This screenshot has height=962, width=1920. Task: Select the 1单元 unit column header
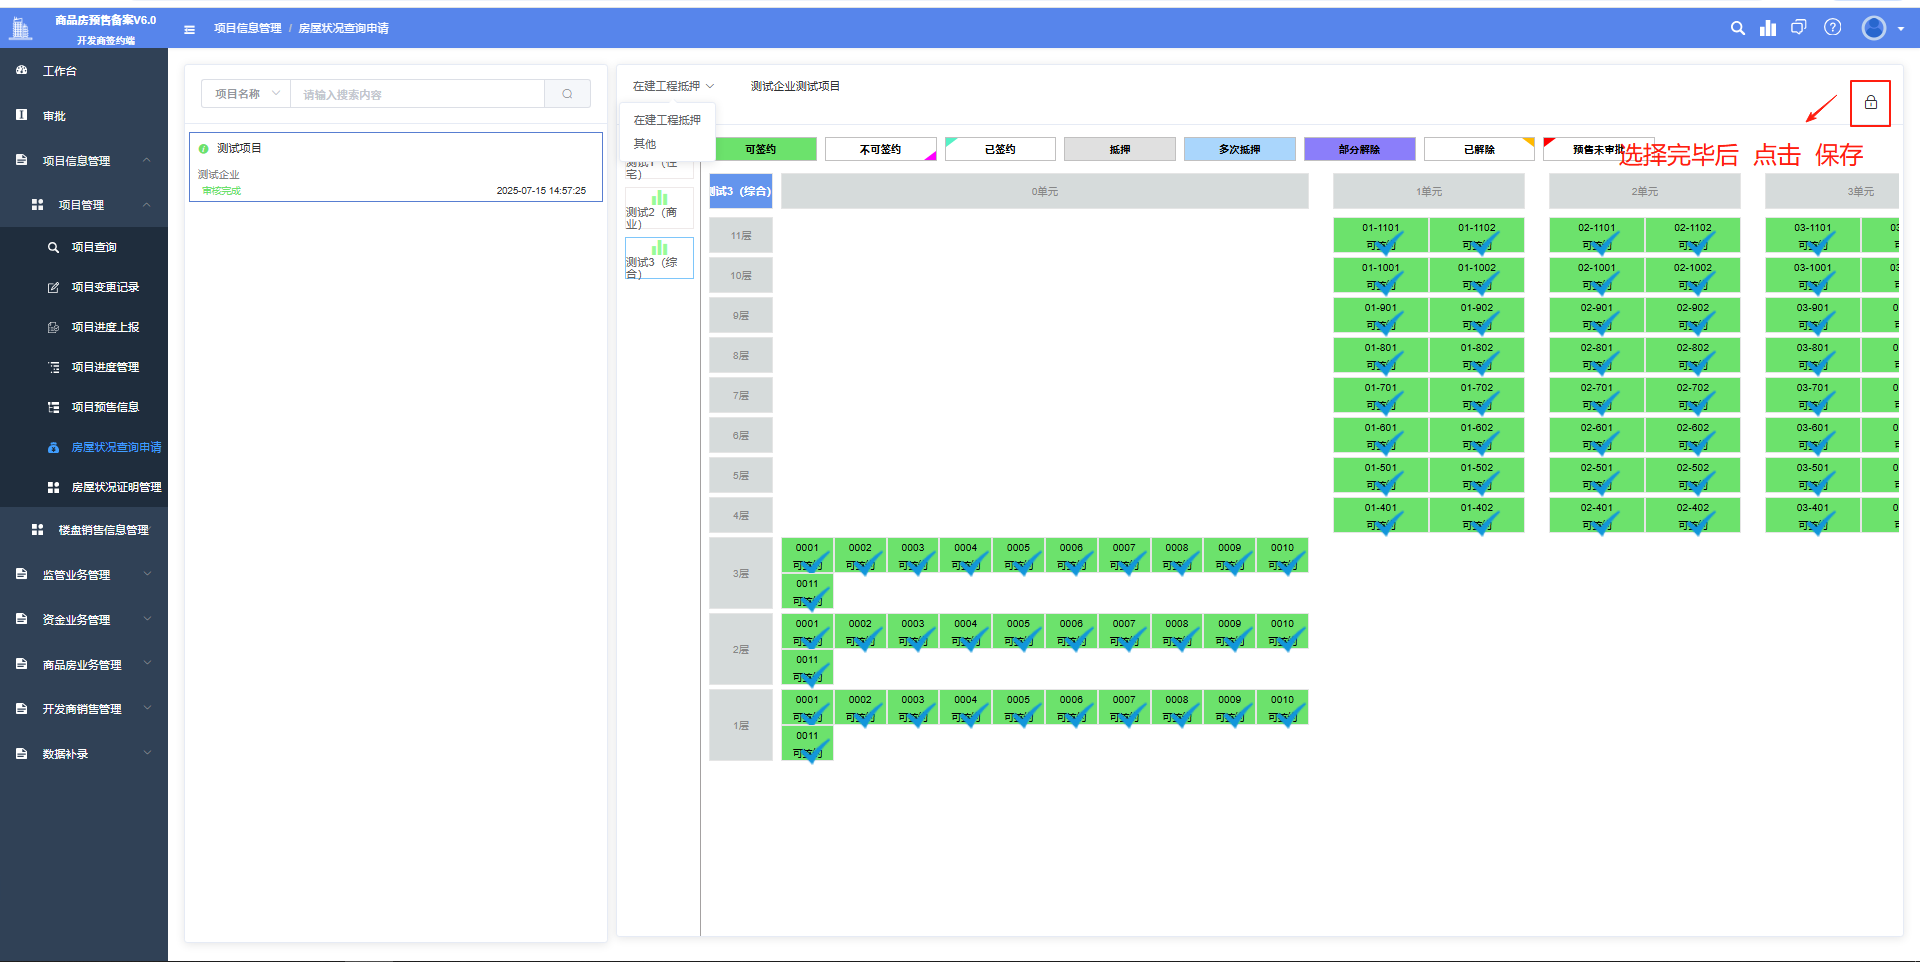pyautogui.click(x=1428, y=191)
